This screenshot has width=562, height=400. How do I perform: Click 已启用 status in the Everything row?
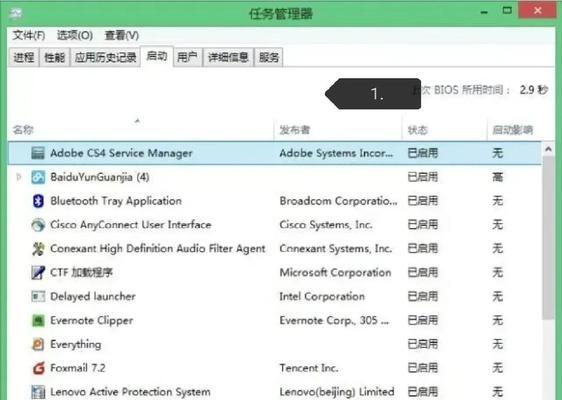[423, 344]
